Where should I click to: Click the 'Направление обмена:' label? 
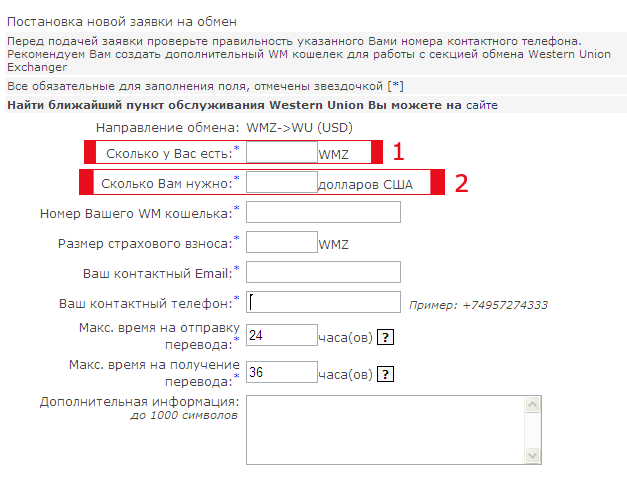[x=167, y=128]
